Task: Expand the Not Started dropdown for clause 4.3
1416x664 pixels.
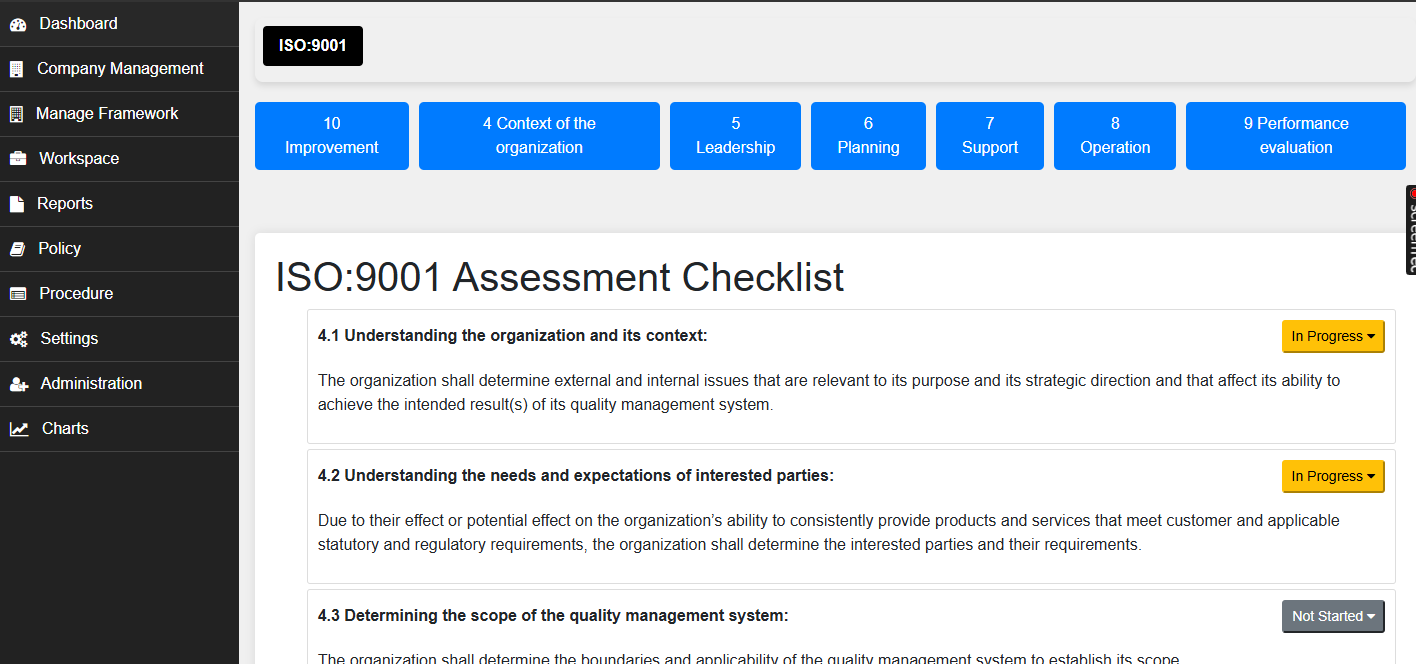Action: 1333,616
